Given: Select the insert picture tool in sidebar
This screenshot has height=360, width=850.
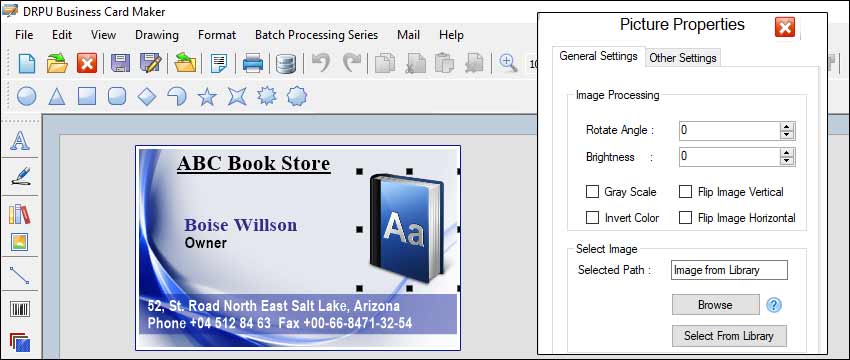Looking at the screenshot, I should tap(20, 242).
